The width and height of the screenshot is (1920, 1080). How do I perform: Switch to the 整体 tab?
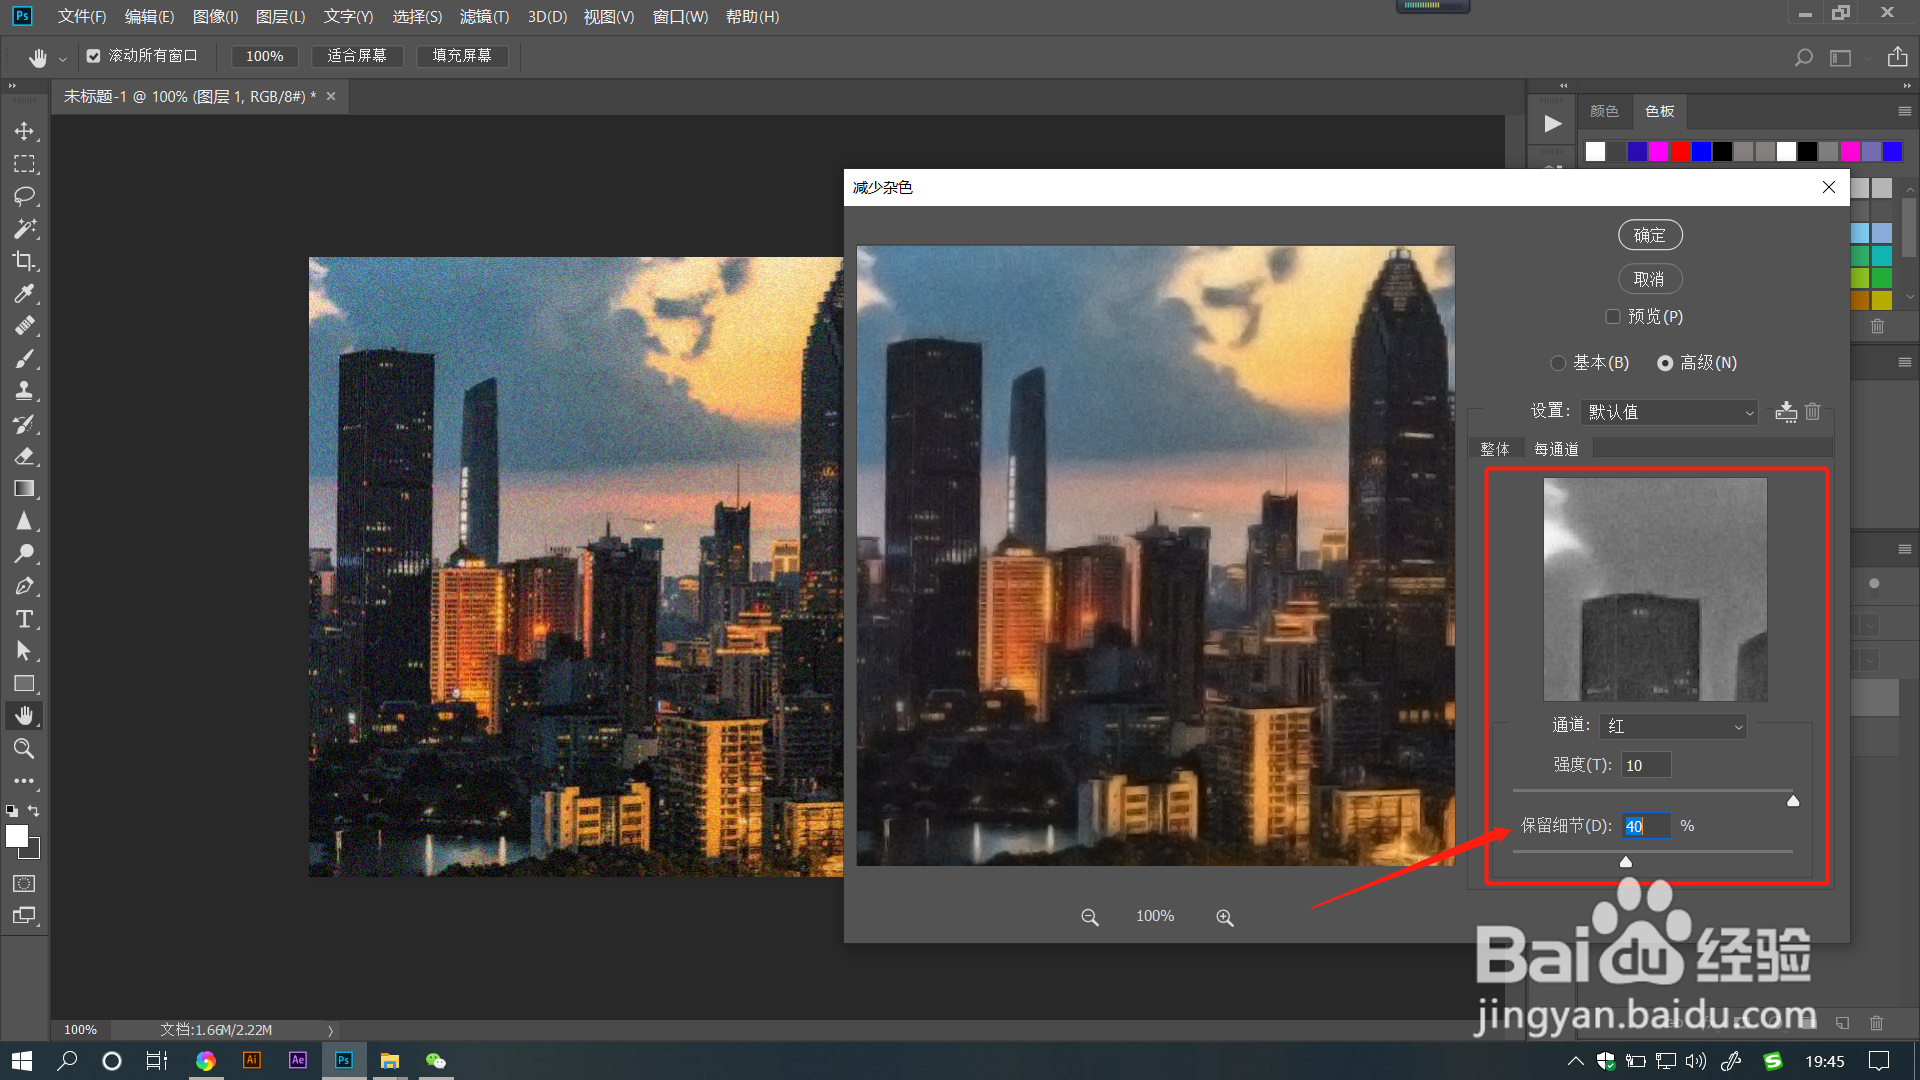[x=1495, y=449]
